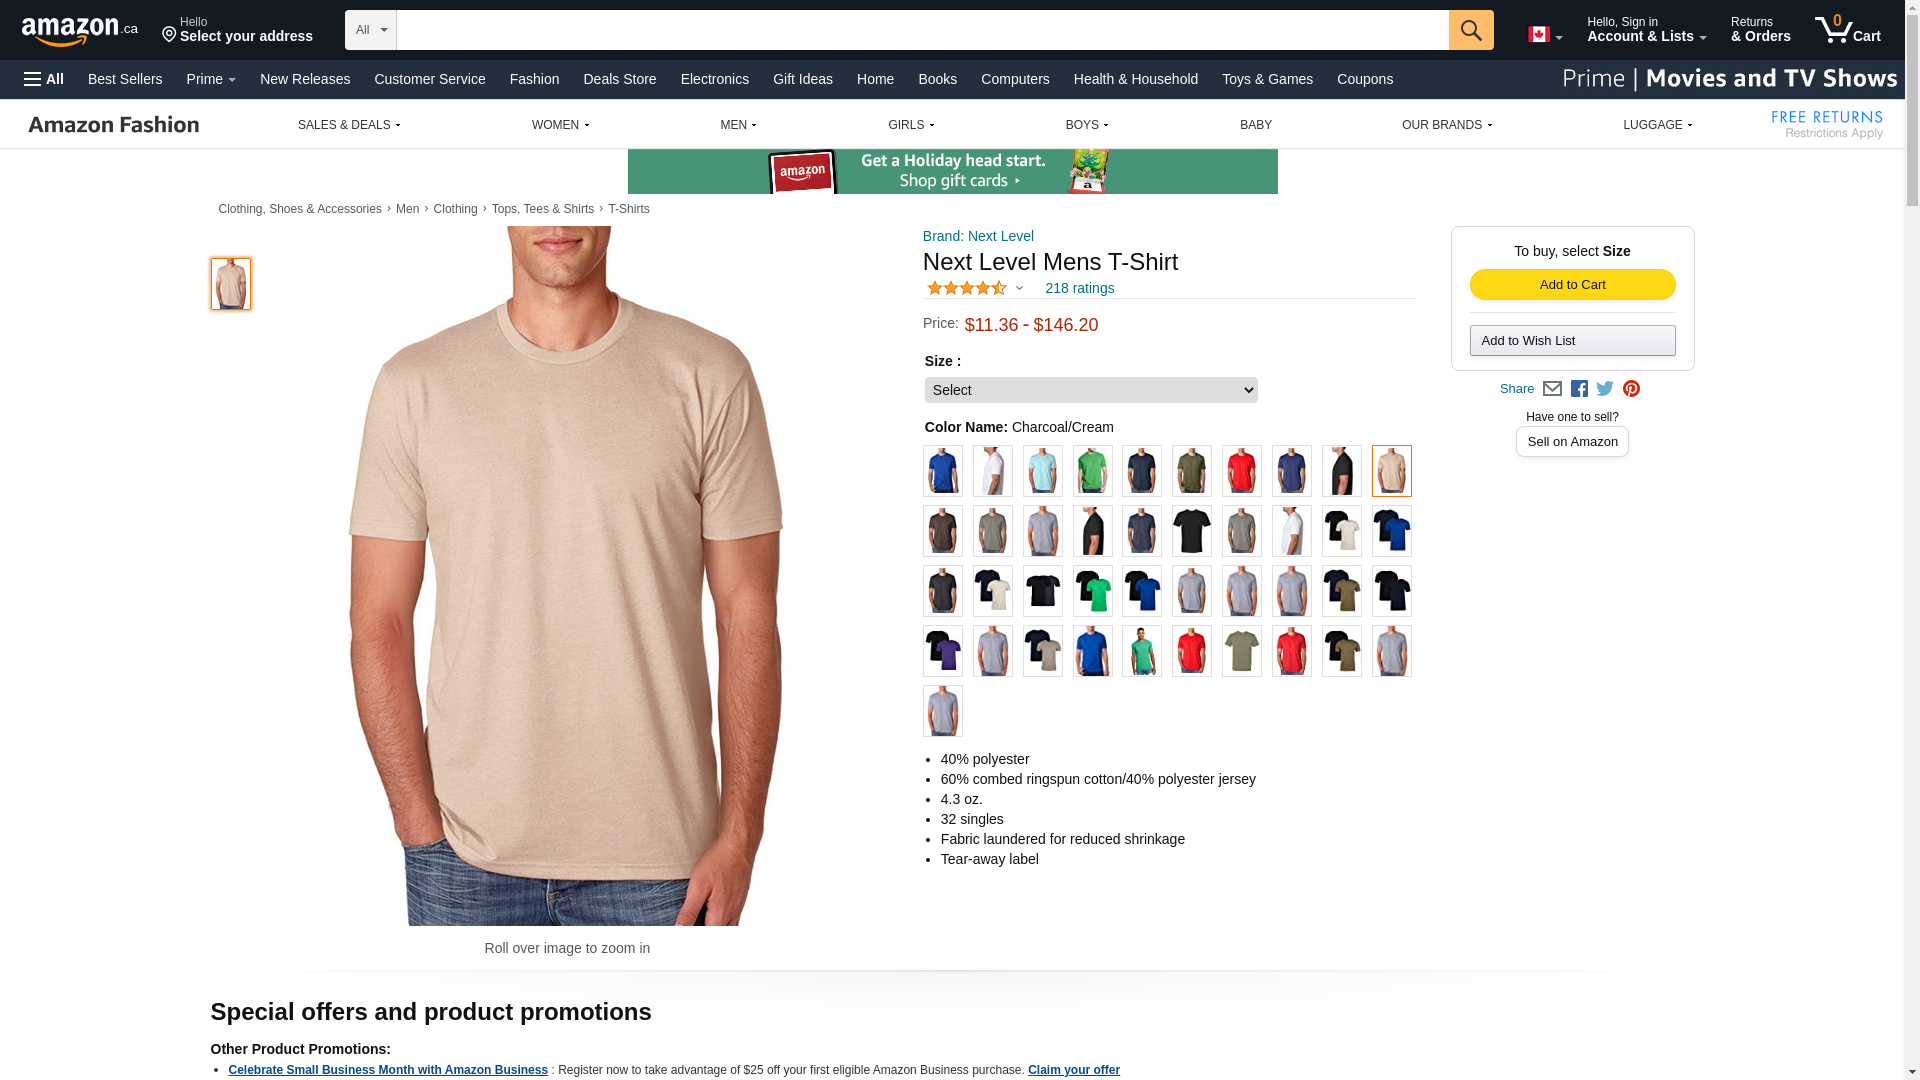This screenshot has height=1080, width=1920.
Task: Share on Twitter bird icon
Action: pos(1605,389)
